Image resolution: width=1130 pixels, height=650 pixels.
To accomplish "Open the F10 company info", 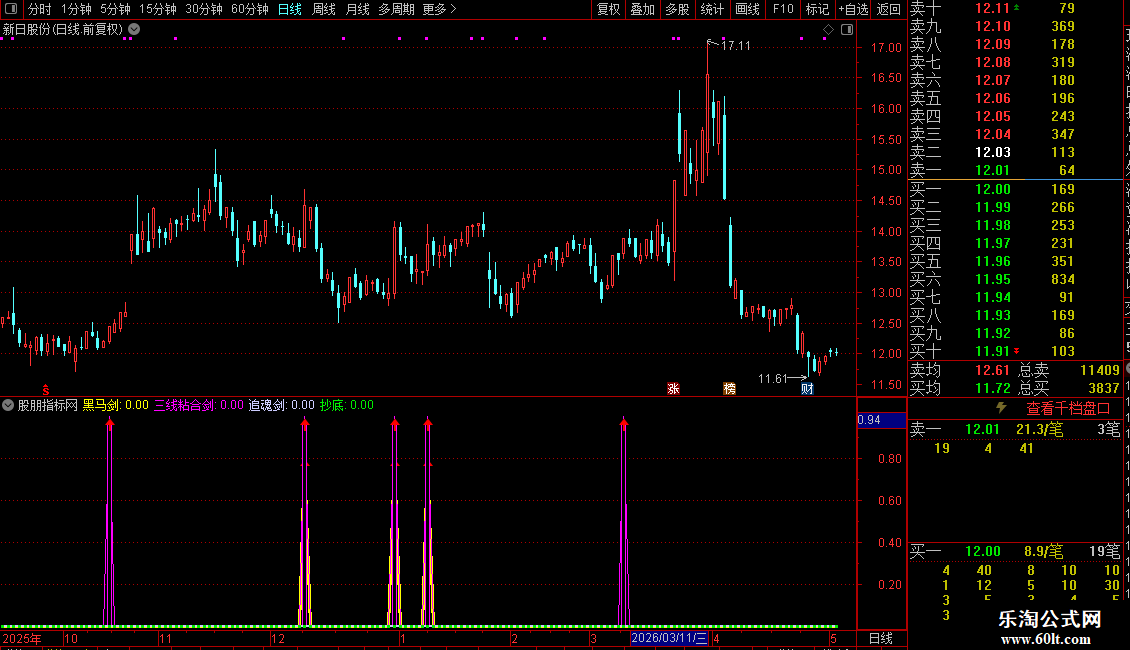I will [783, 9].
